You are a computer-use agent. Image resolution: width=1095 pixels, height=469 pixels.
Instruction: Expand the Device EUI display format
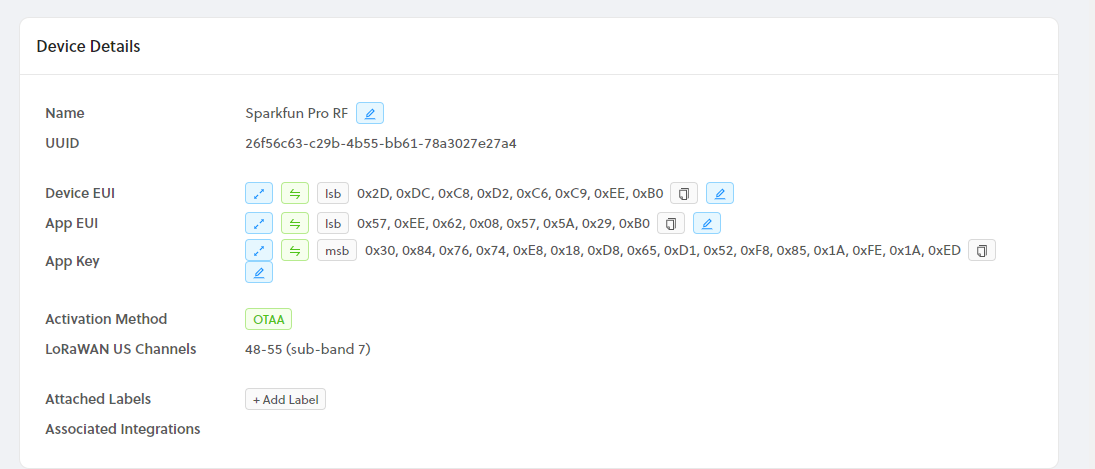coord(259,193)
